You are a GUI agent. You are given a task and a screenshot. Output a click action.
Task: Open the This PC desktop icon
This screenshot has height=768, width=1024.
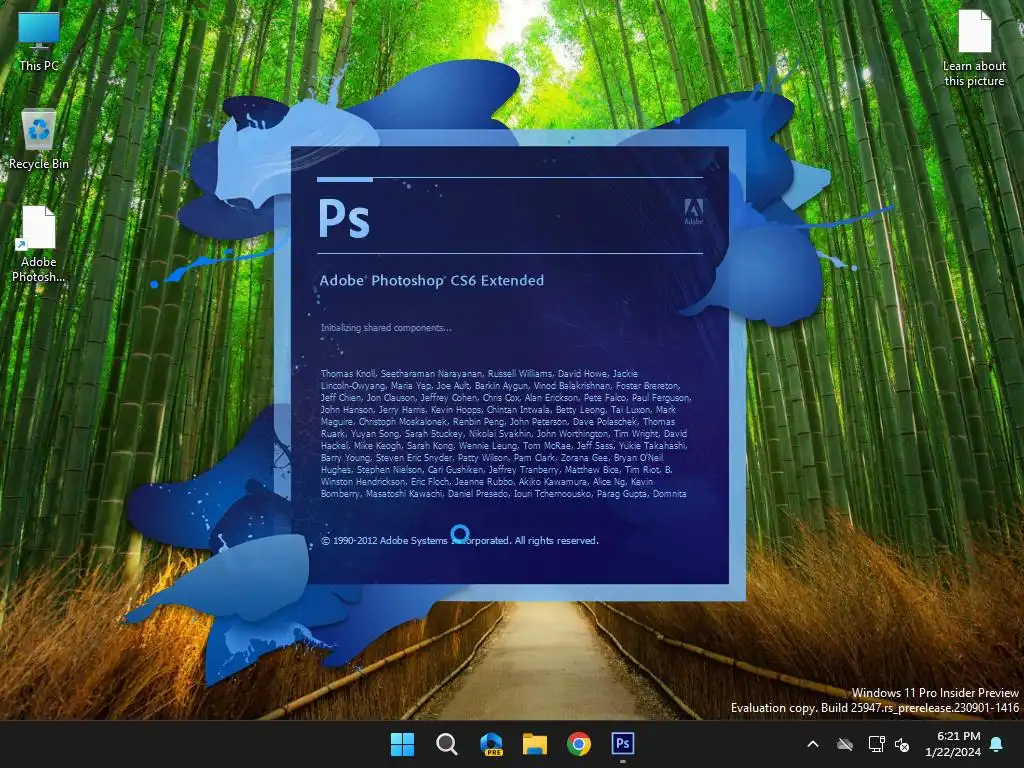[x=39, y=40]
